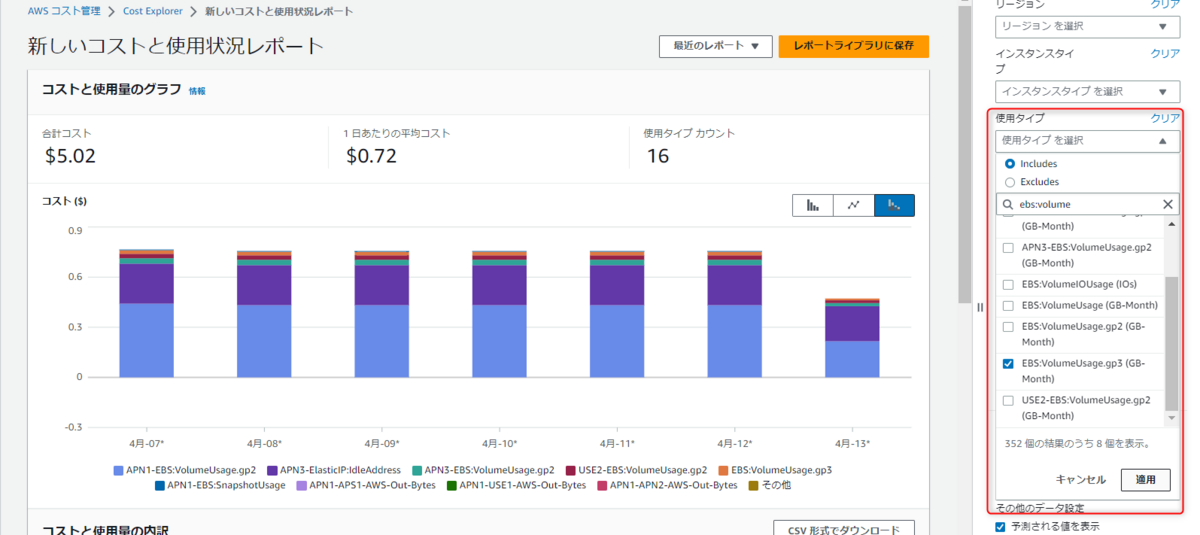This screenshot has width=1200, height=535.
Task: Select the Includes radio button
Action: click(x=1009, y=163)
